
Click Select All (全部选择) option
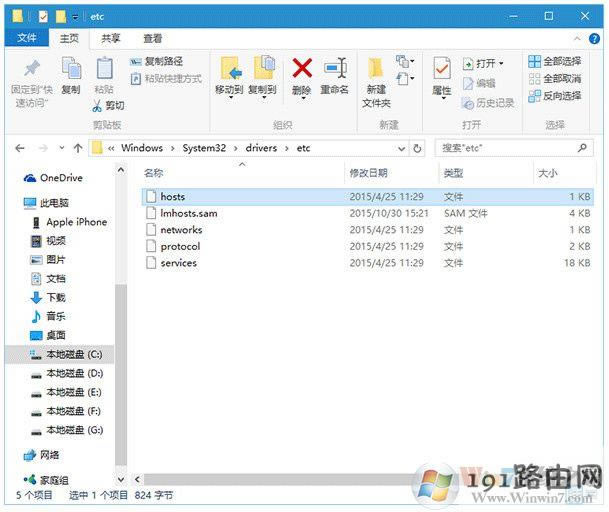pos(554,62)
